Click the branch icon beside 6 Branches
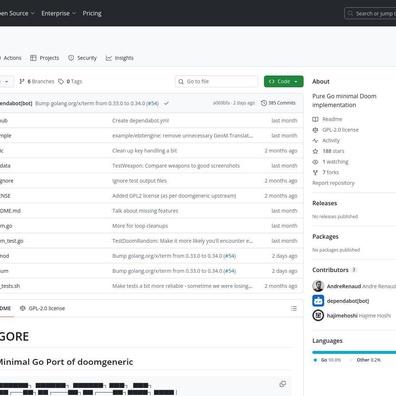This screenshot has width=396, height=396. (x=22, y=81)
